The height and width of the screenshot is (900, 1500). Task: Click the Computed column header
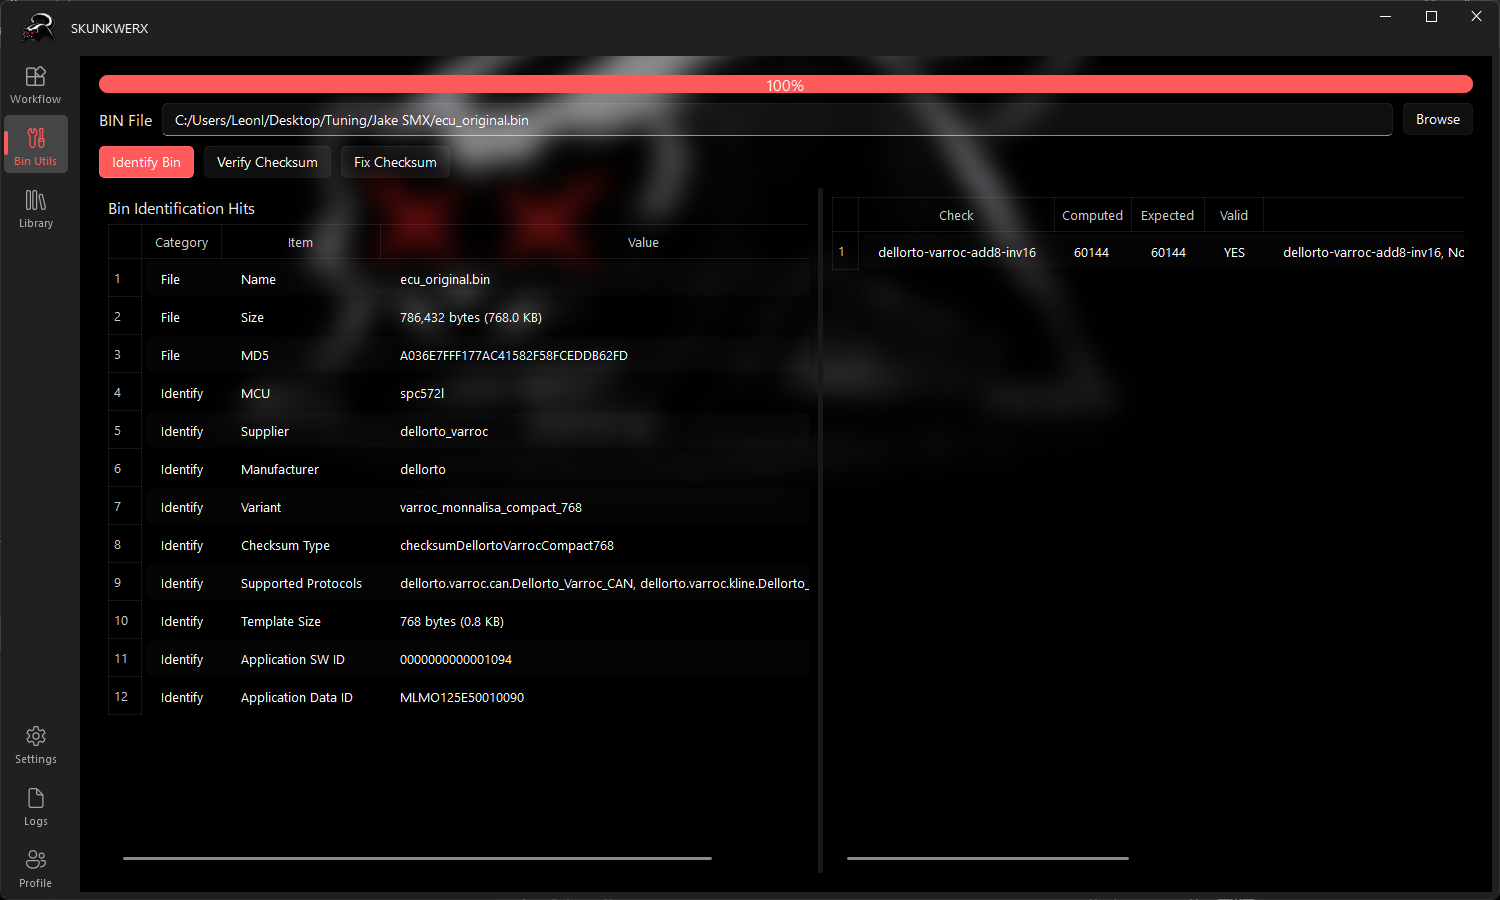(1092, 215)
